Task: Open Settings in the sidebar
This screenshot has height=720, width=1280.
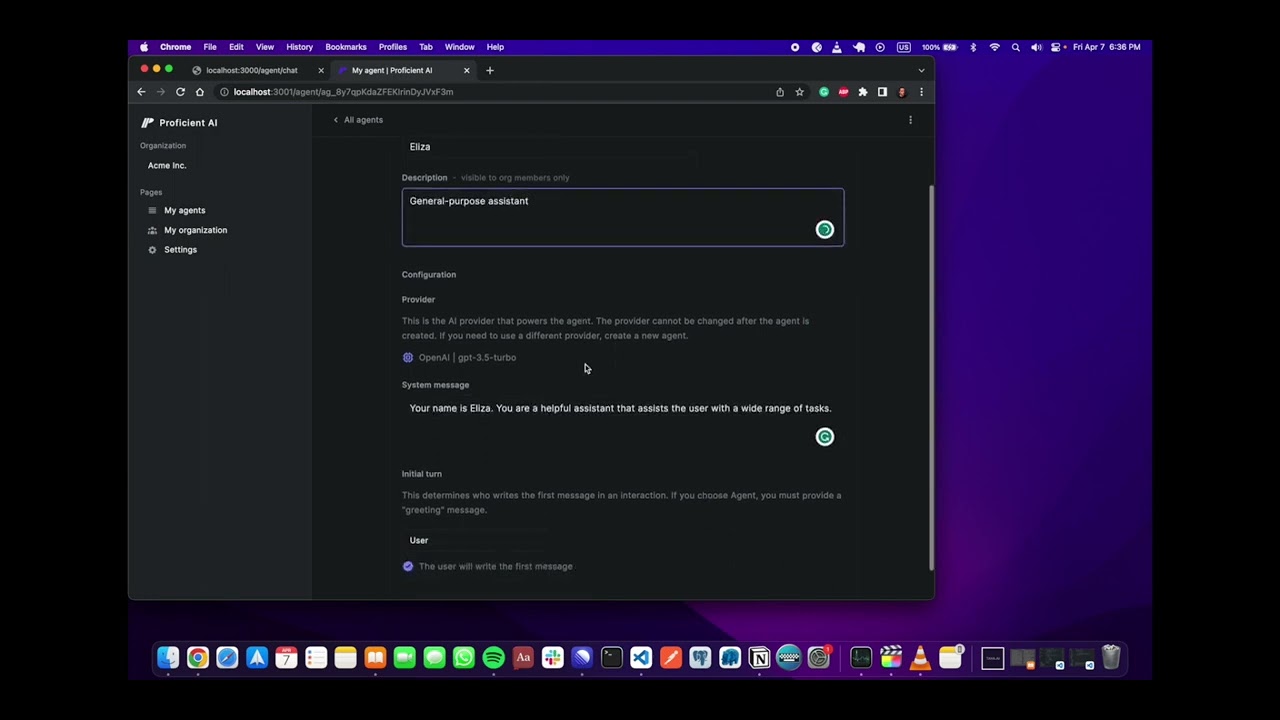Action: tap(180, 249)
